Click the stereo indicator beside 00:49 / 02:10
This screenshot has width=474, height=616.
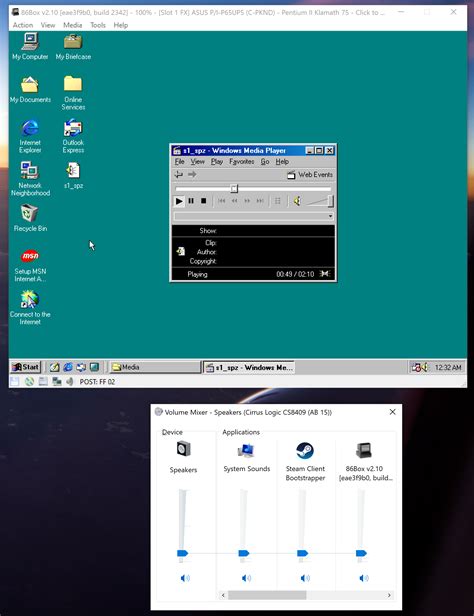[x=324, y=273]
